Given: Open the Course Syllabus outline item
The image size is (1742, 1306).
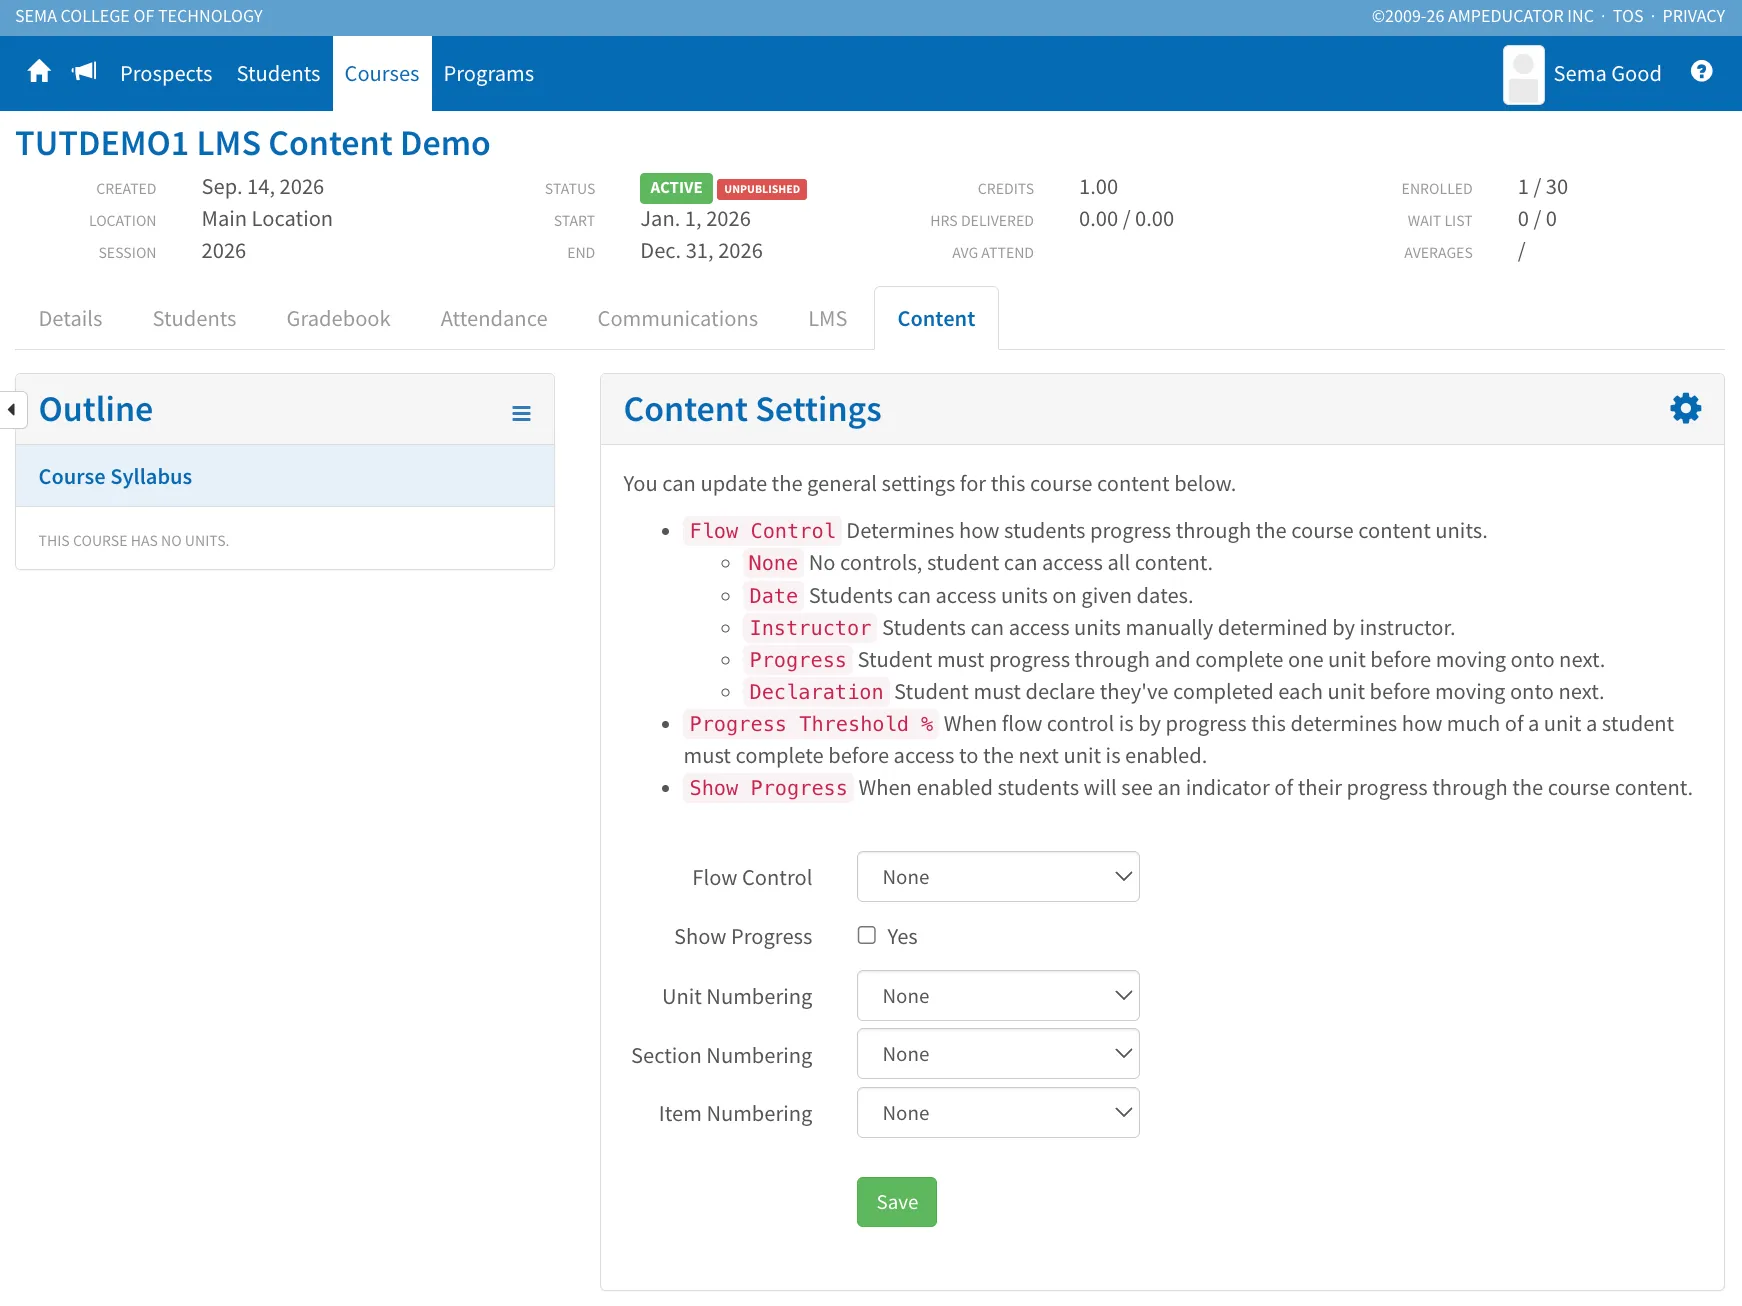Looking at the screenshot, I should coord(285,477).
